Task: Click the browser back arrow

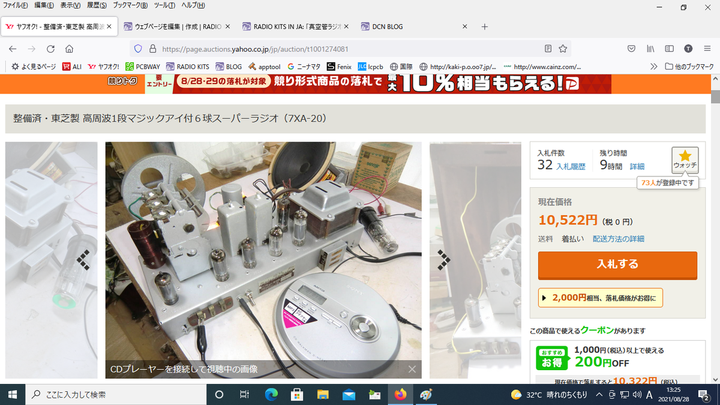Action: click(x=14, y=48)
